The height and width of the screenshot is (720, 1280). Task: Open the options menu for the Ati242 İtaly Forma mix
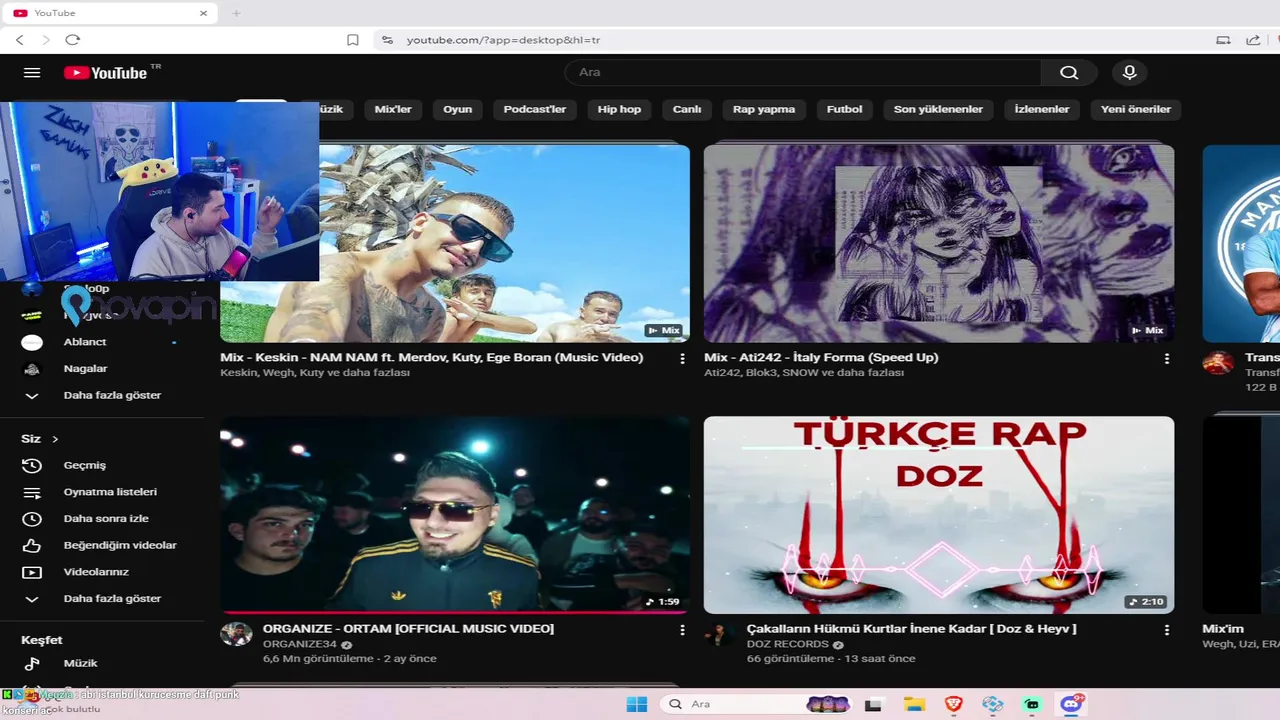pyautogui.click(x=1166, y=358)
